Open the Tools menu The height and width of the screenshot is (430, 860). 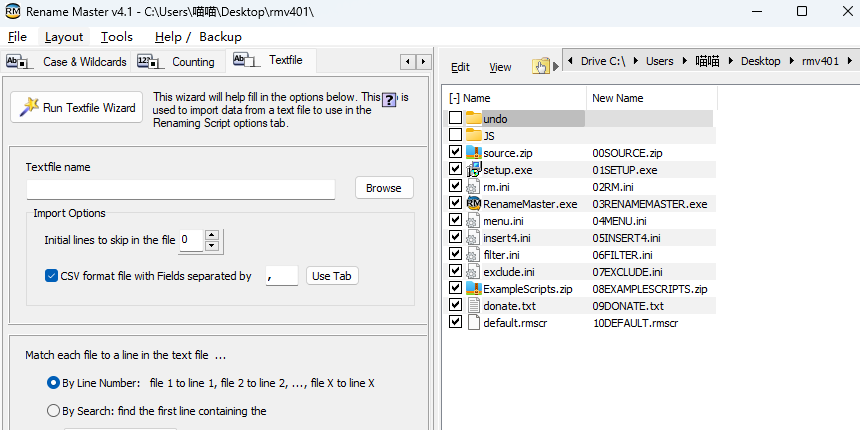[116, 36]
